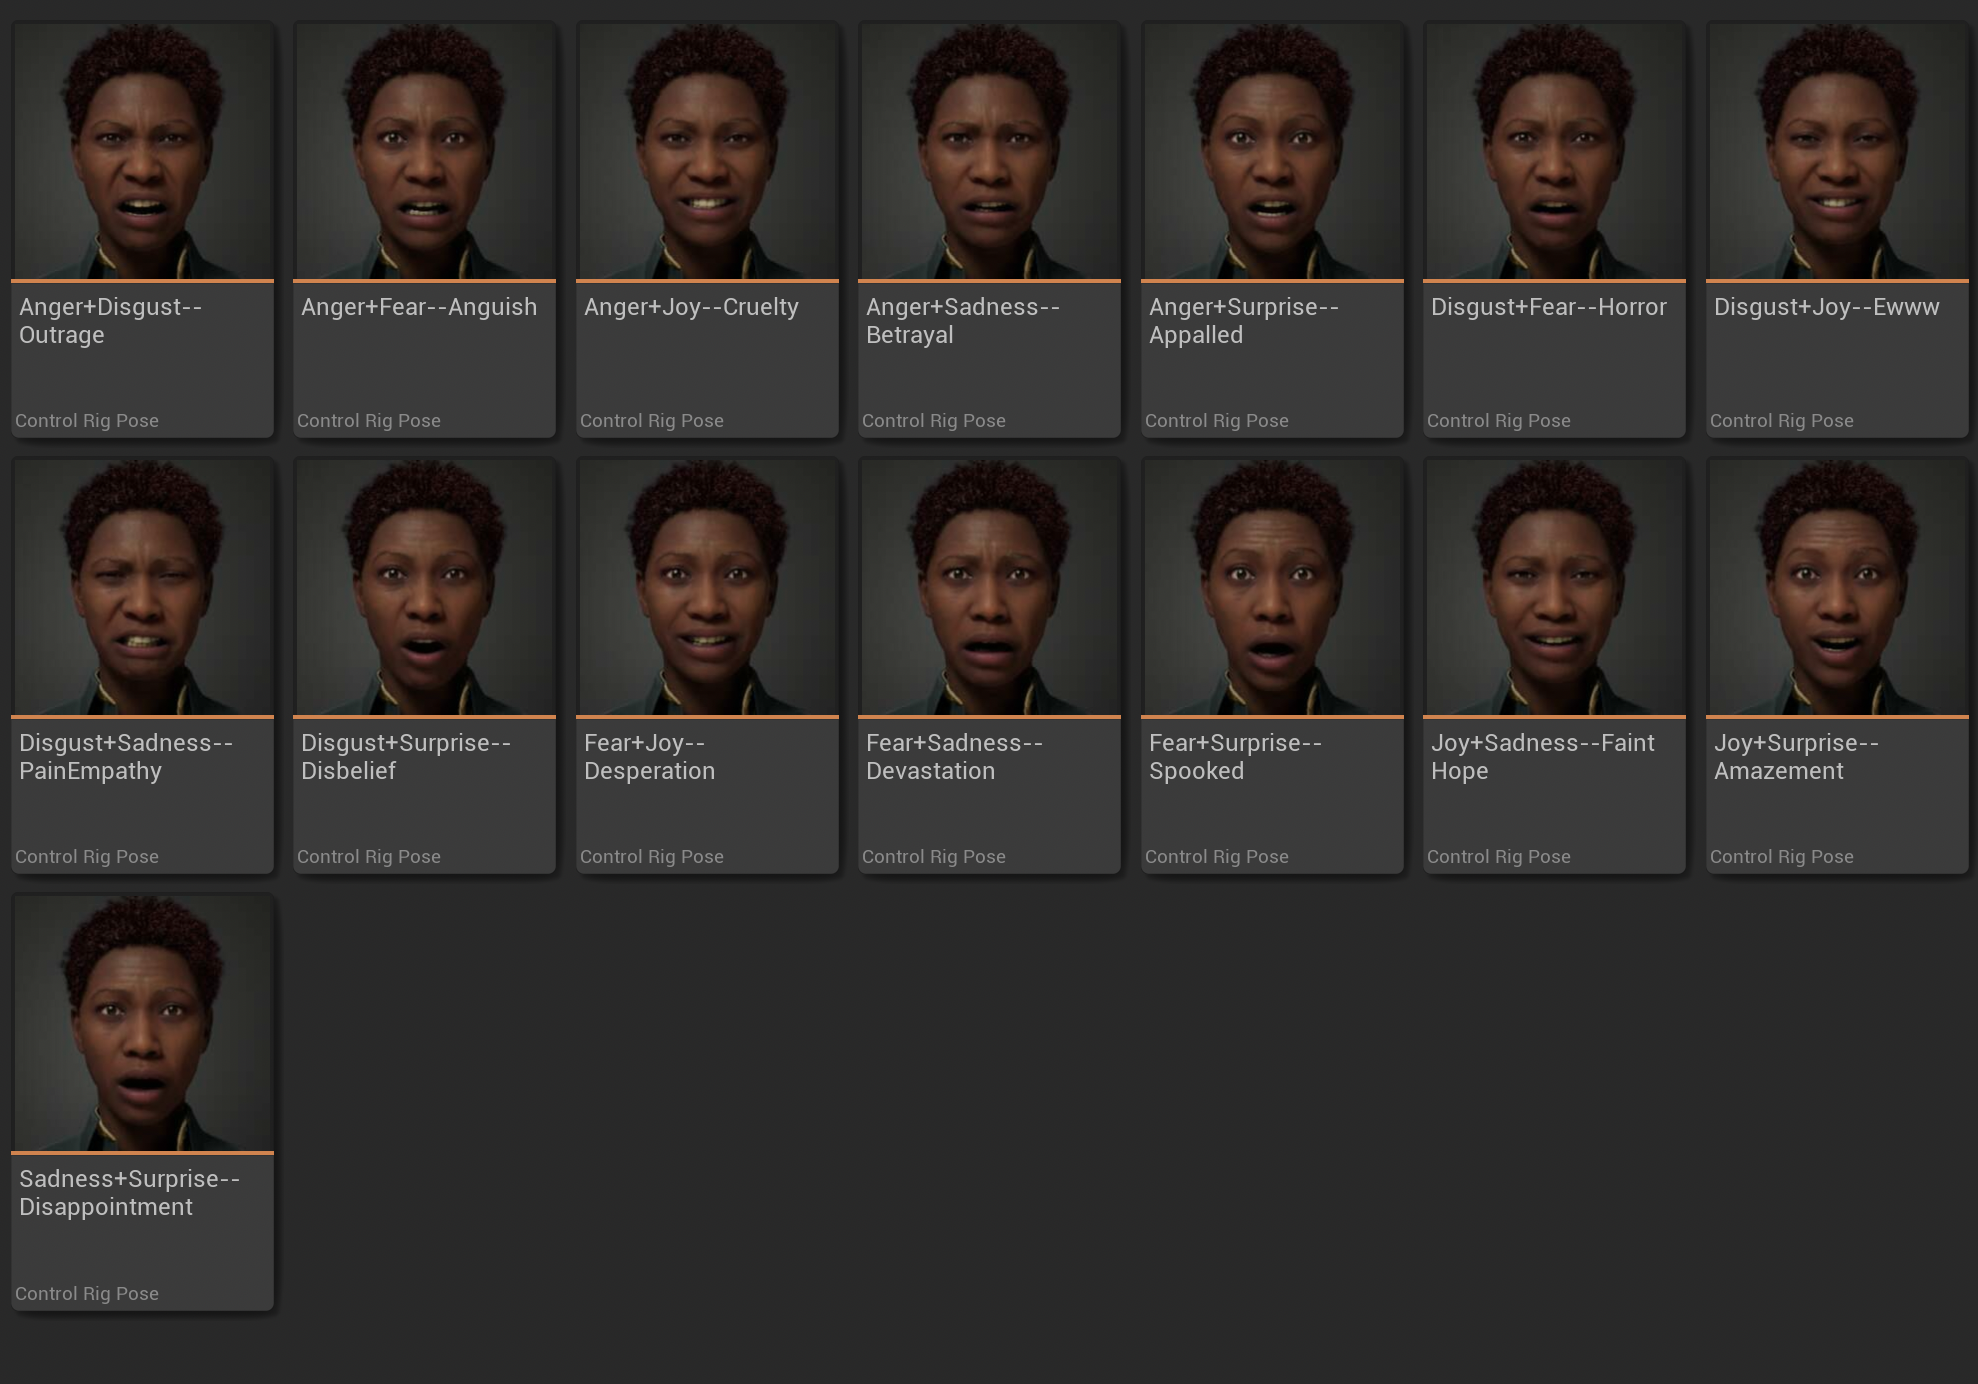Choose the Anger+Surprise--Appalled pose thumbnail
The height and width of the screenshot is (1384, 1978).
(1272, 151)
